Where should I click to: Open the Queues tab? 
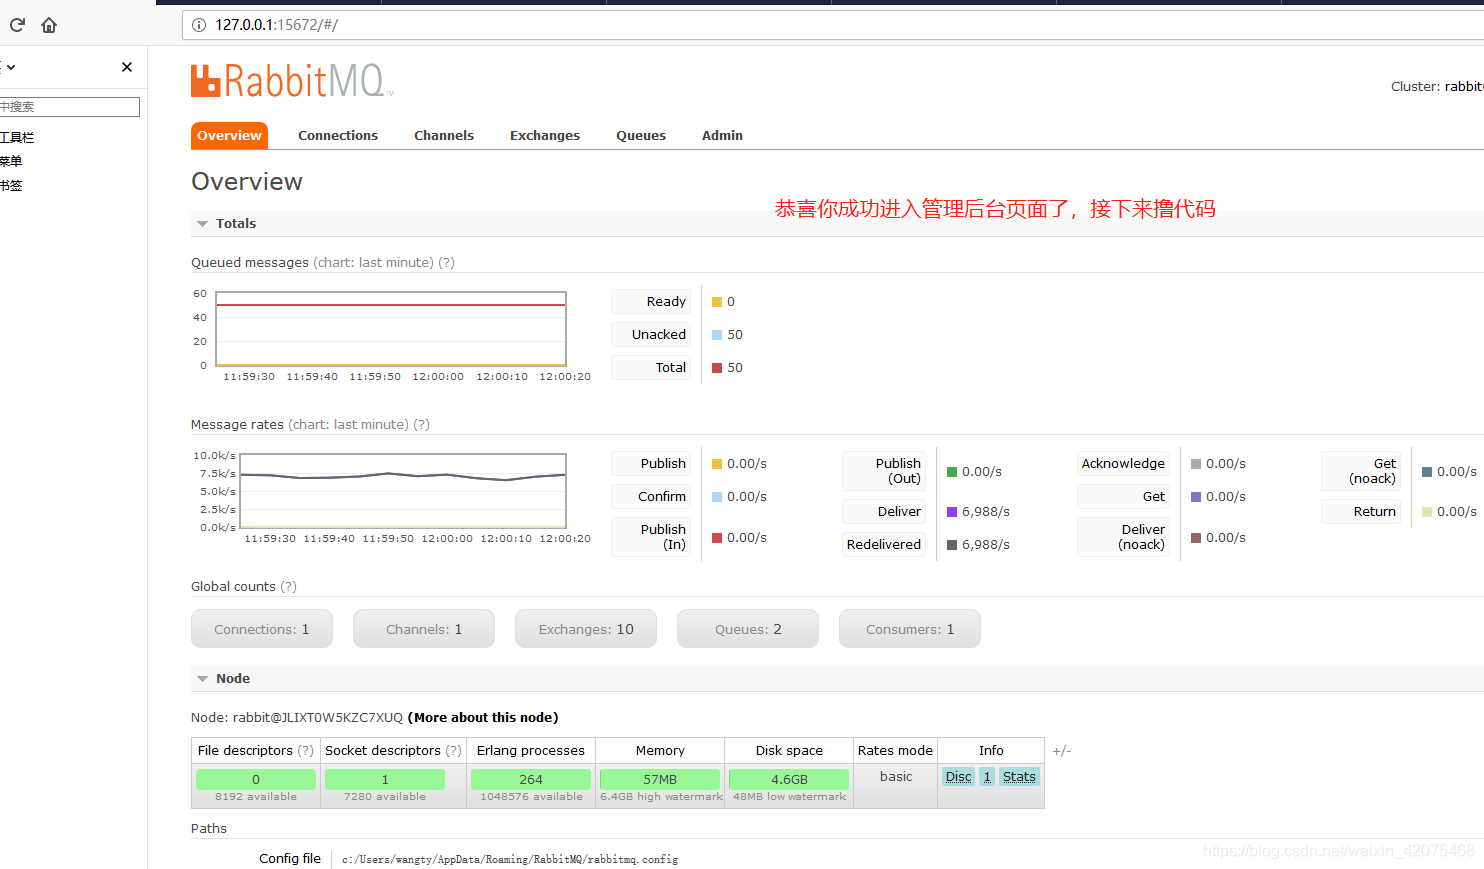tap(641, 136)
